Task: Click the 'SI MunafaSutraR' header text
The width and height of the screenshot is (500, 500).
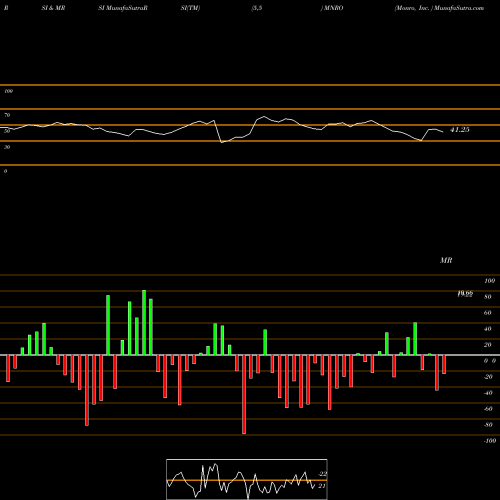Action: click(x=123, y=8)
